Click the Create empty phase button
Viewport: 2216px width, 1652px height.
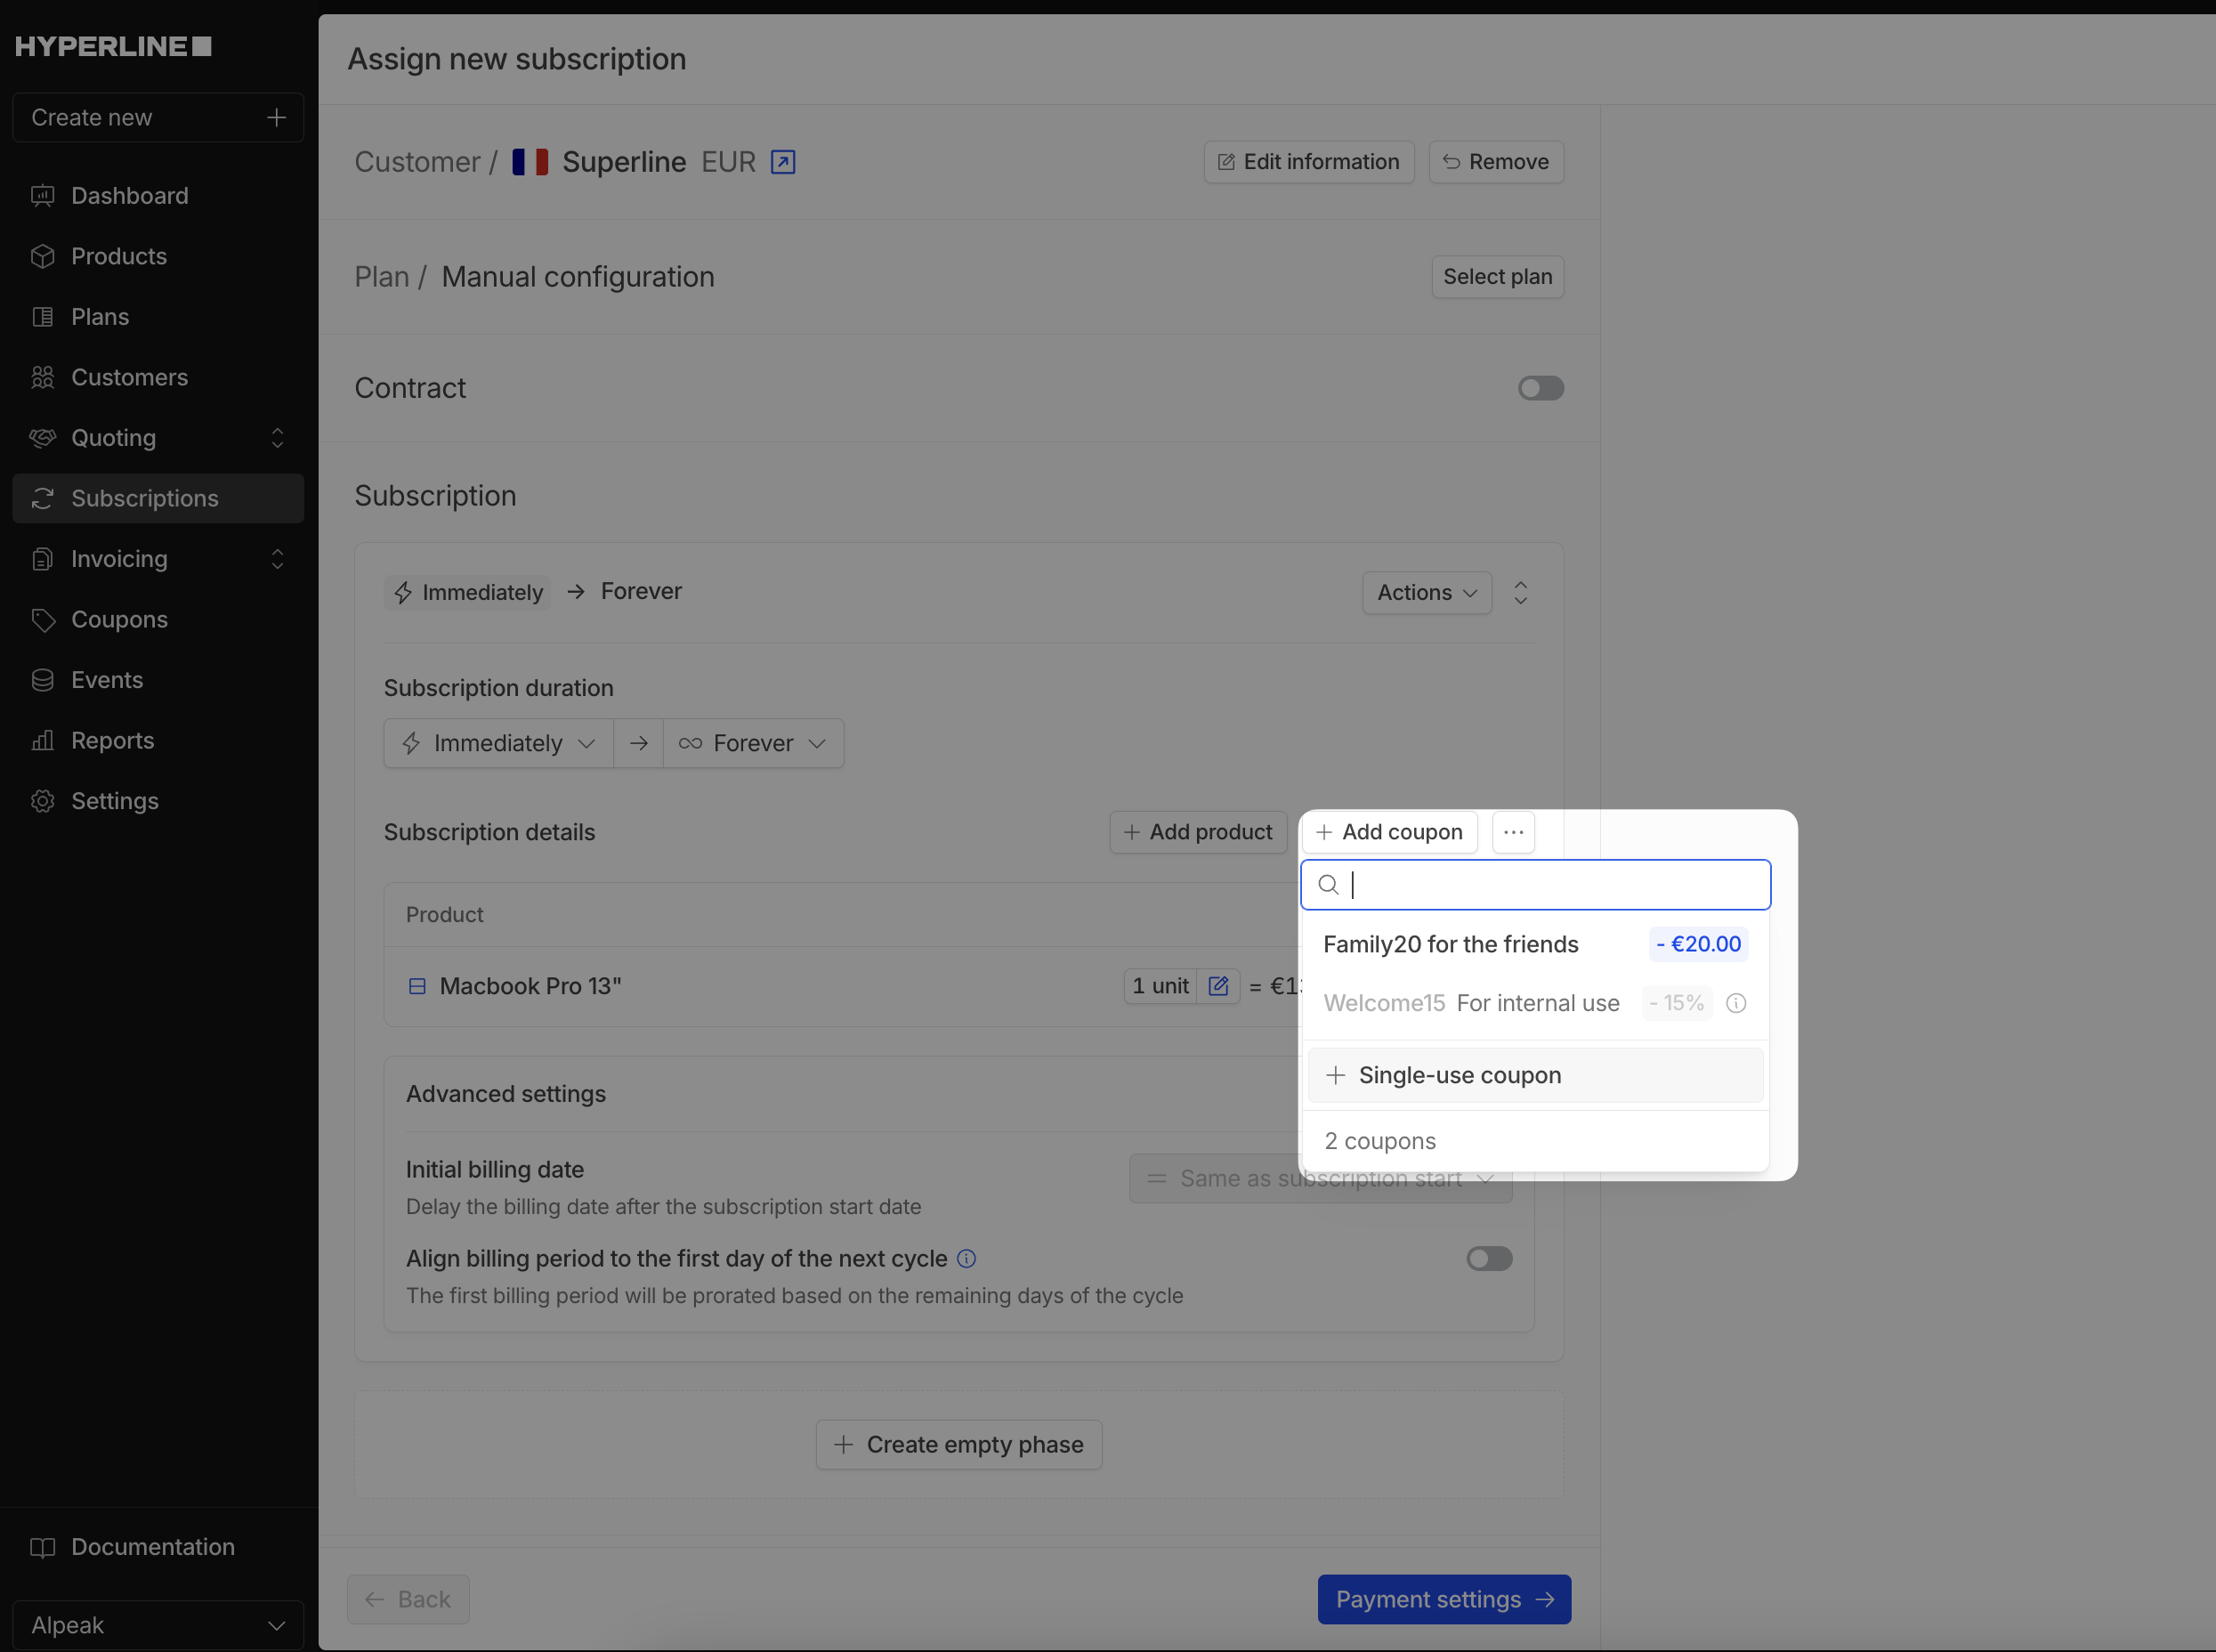click(x=958, y=1445)
